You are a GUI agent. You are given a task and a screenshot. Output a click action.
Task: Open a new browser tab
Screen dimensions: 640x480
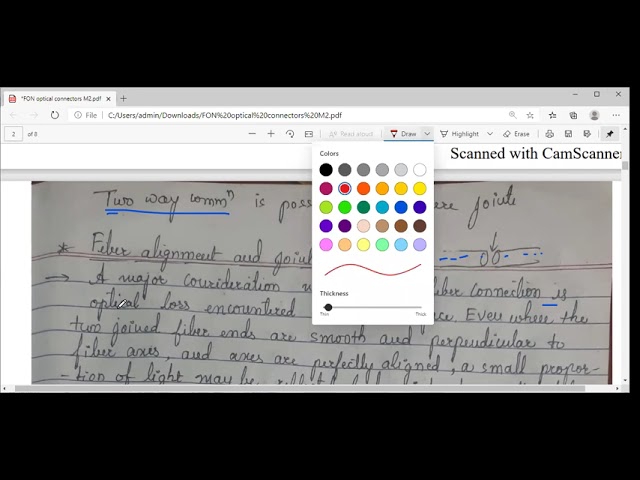[123, 98]
